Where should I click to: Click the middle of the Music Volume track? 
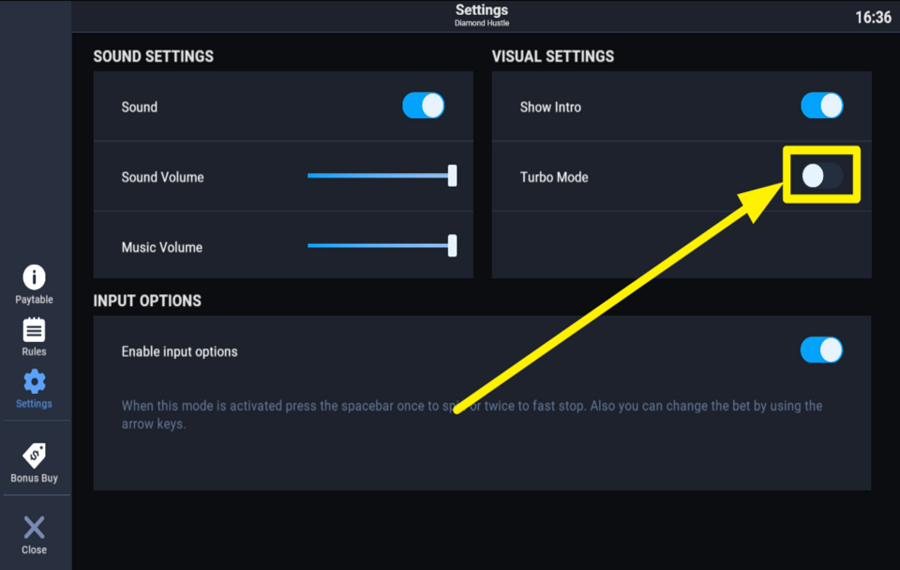coord(380,246)
